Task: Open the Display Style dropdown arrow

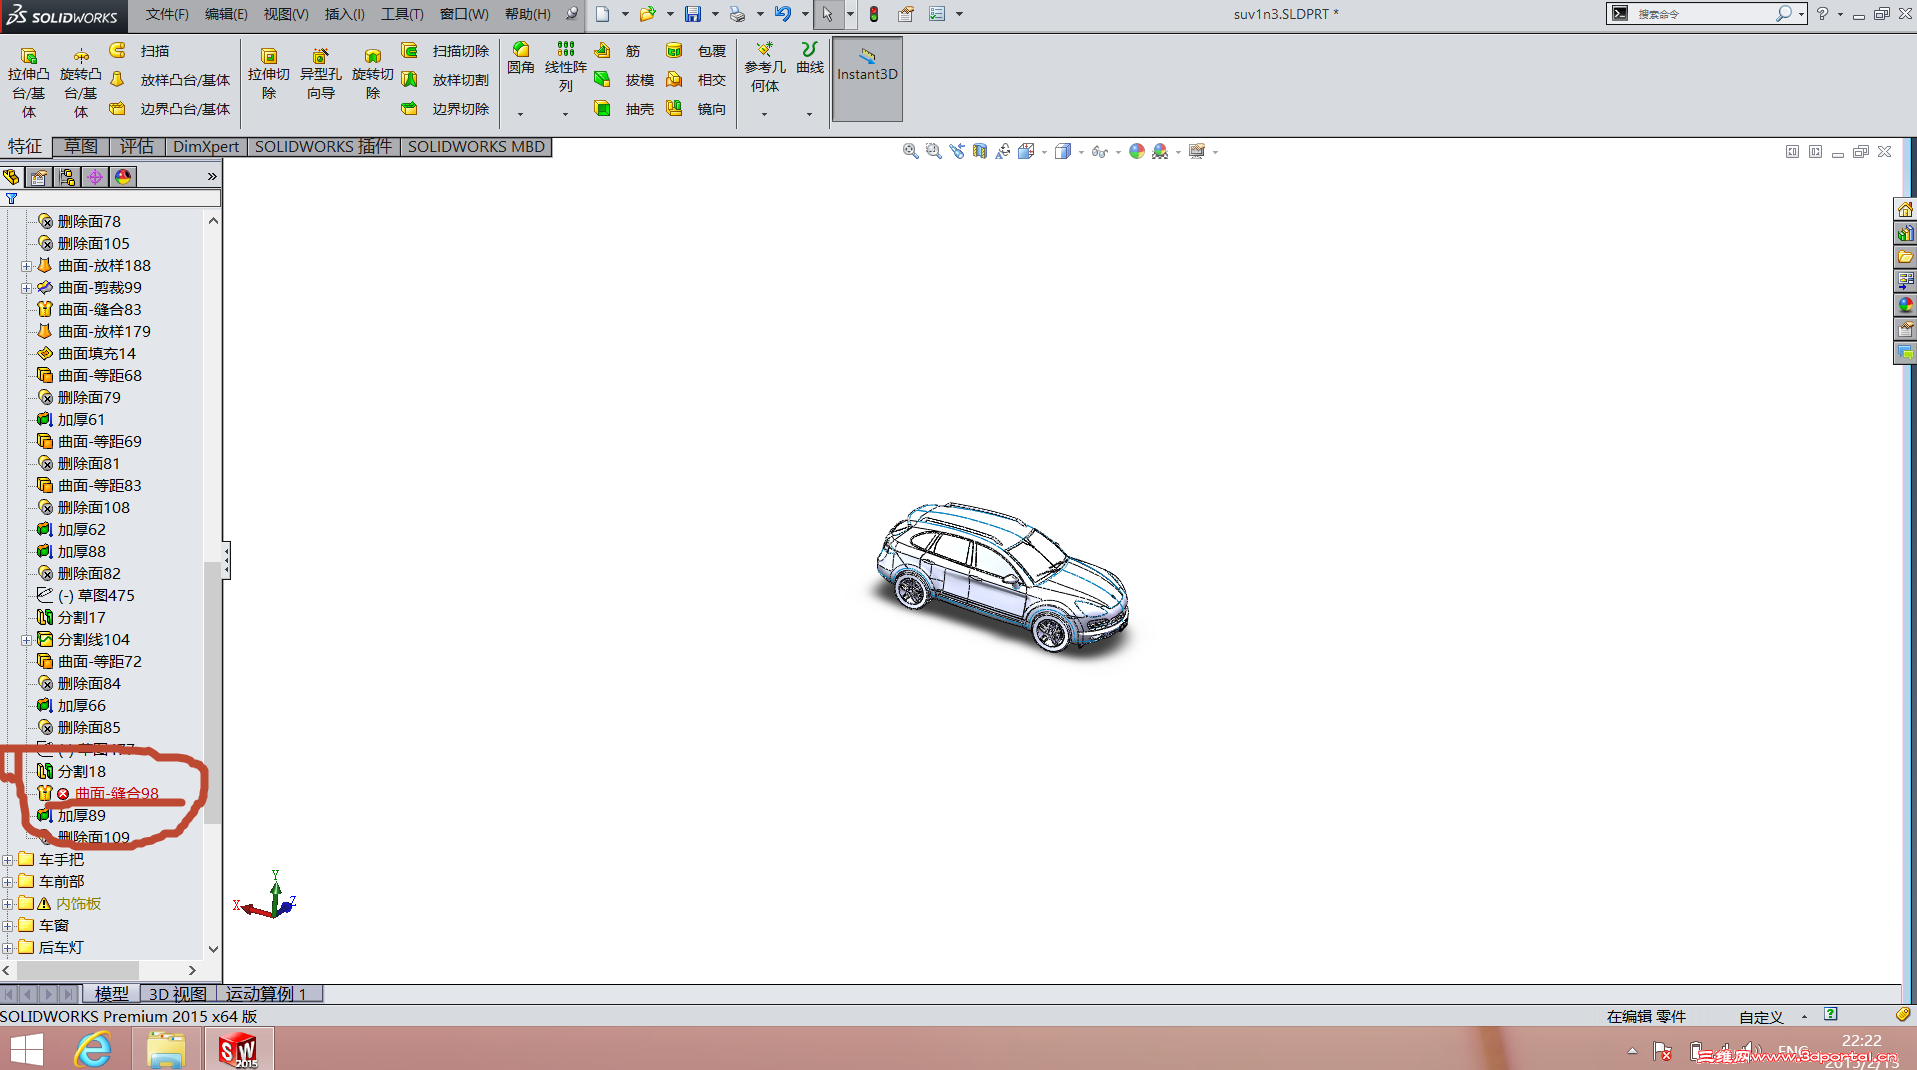Action: point(1081,152)
